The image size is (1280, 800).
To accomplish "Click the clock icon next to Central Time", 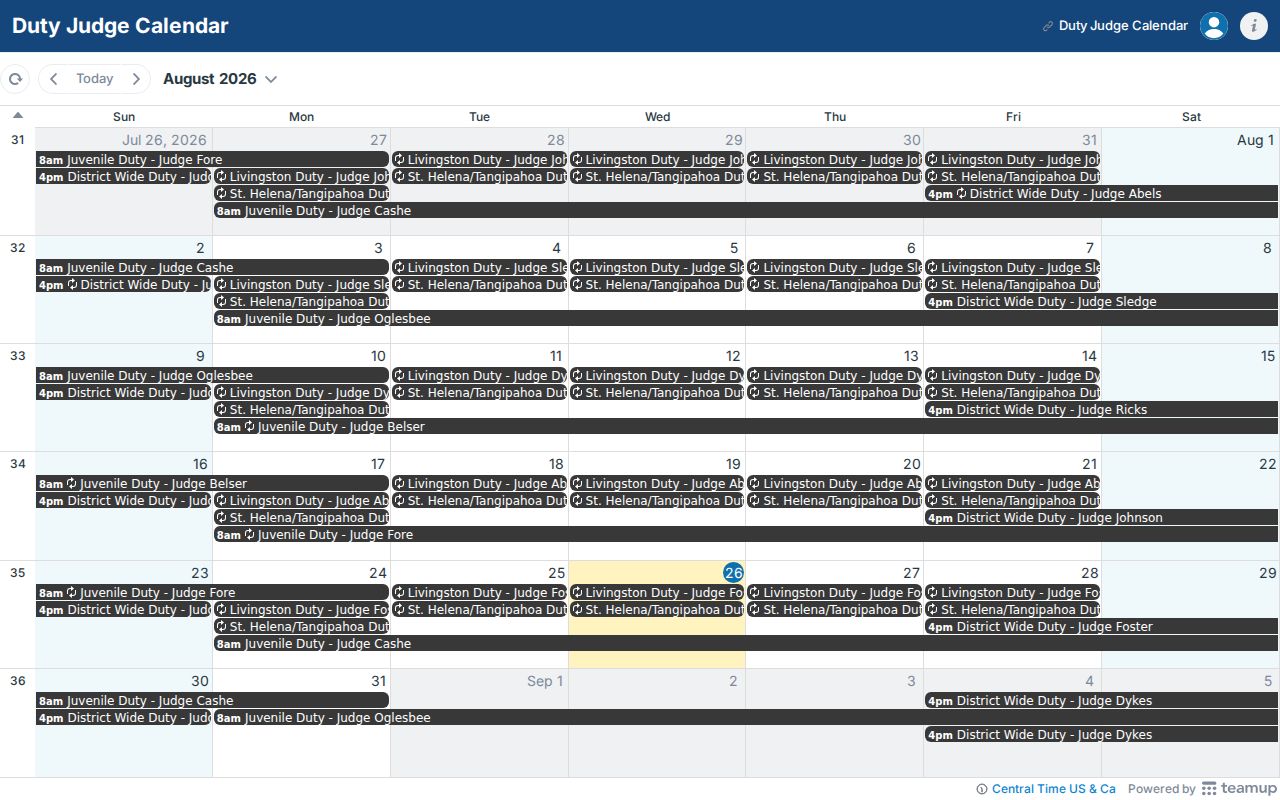I will (x=982, y=789).
